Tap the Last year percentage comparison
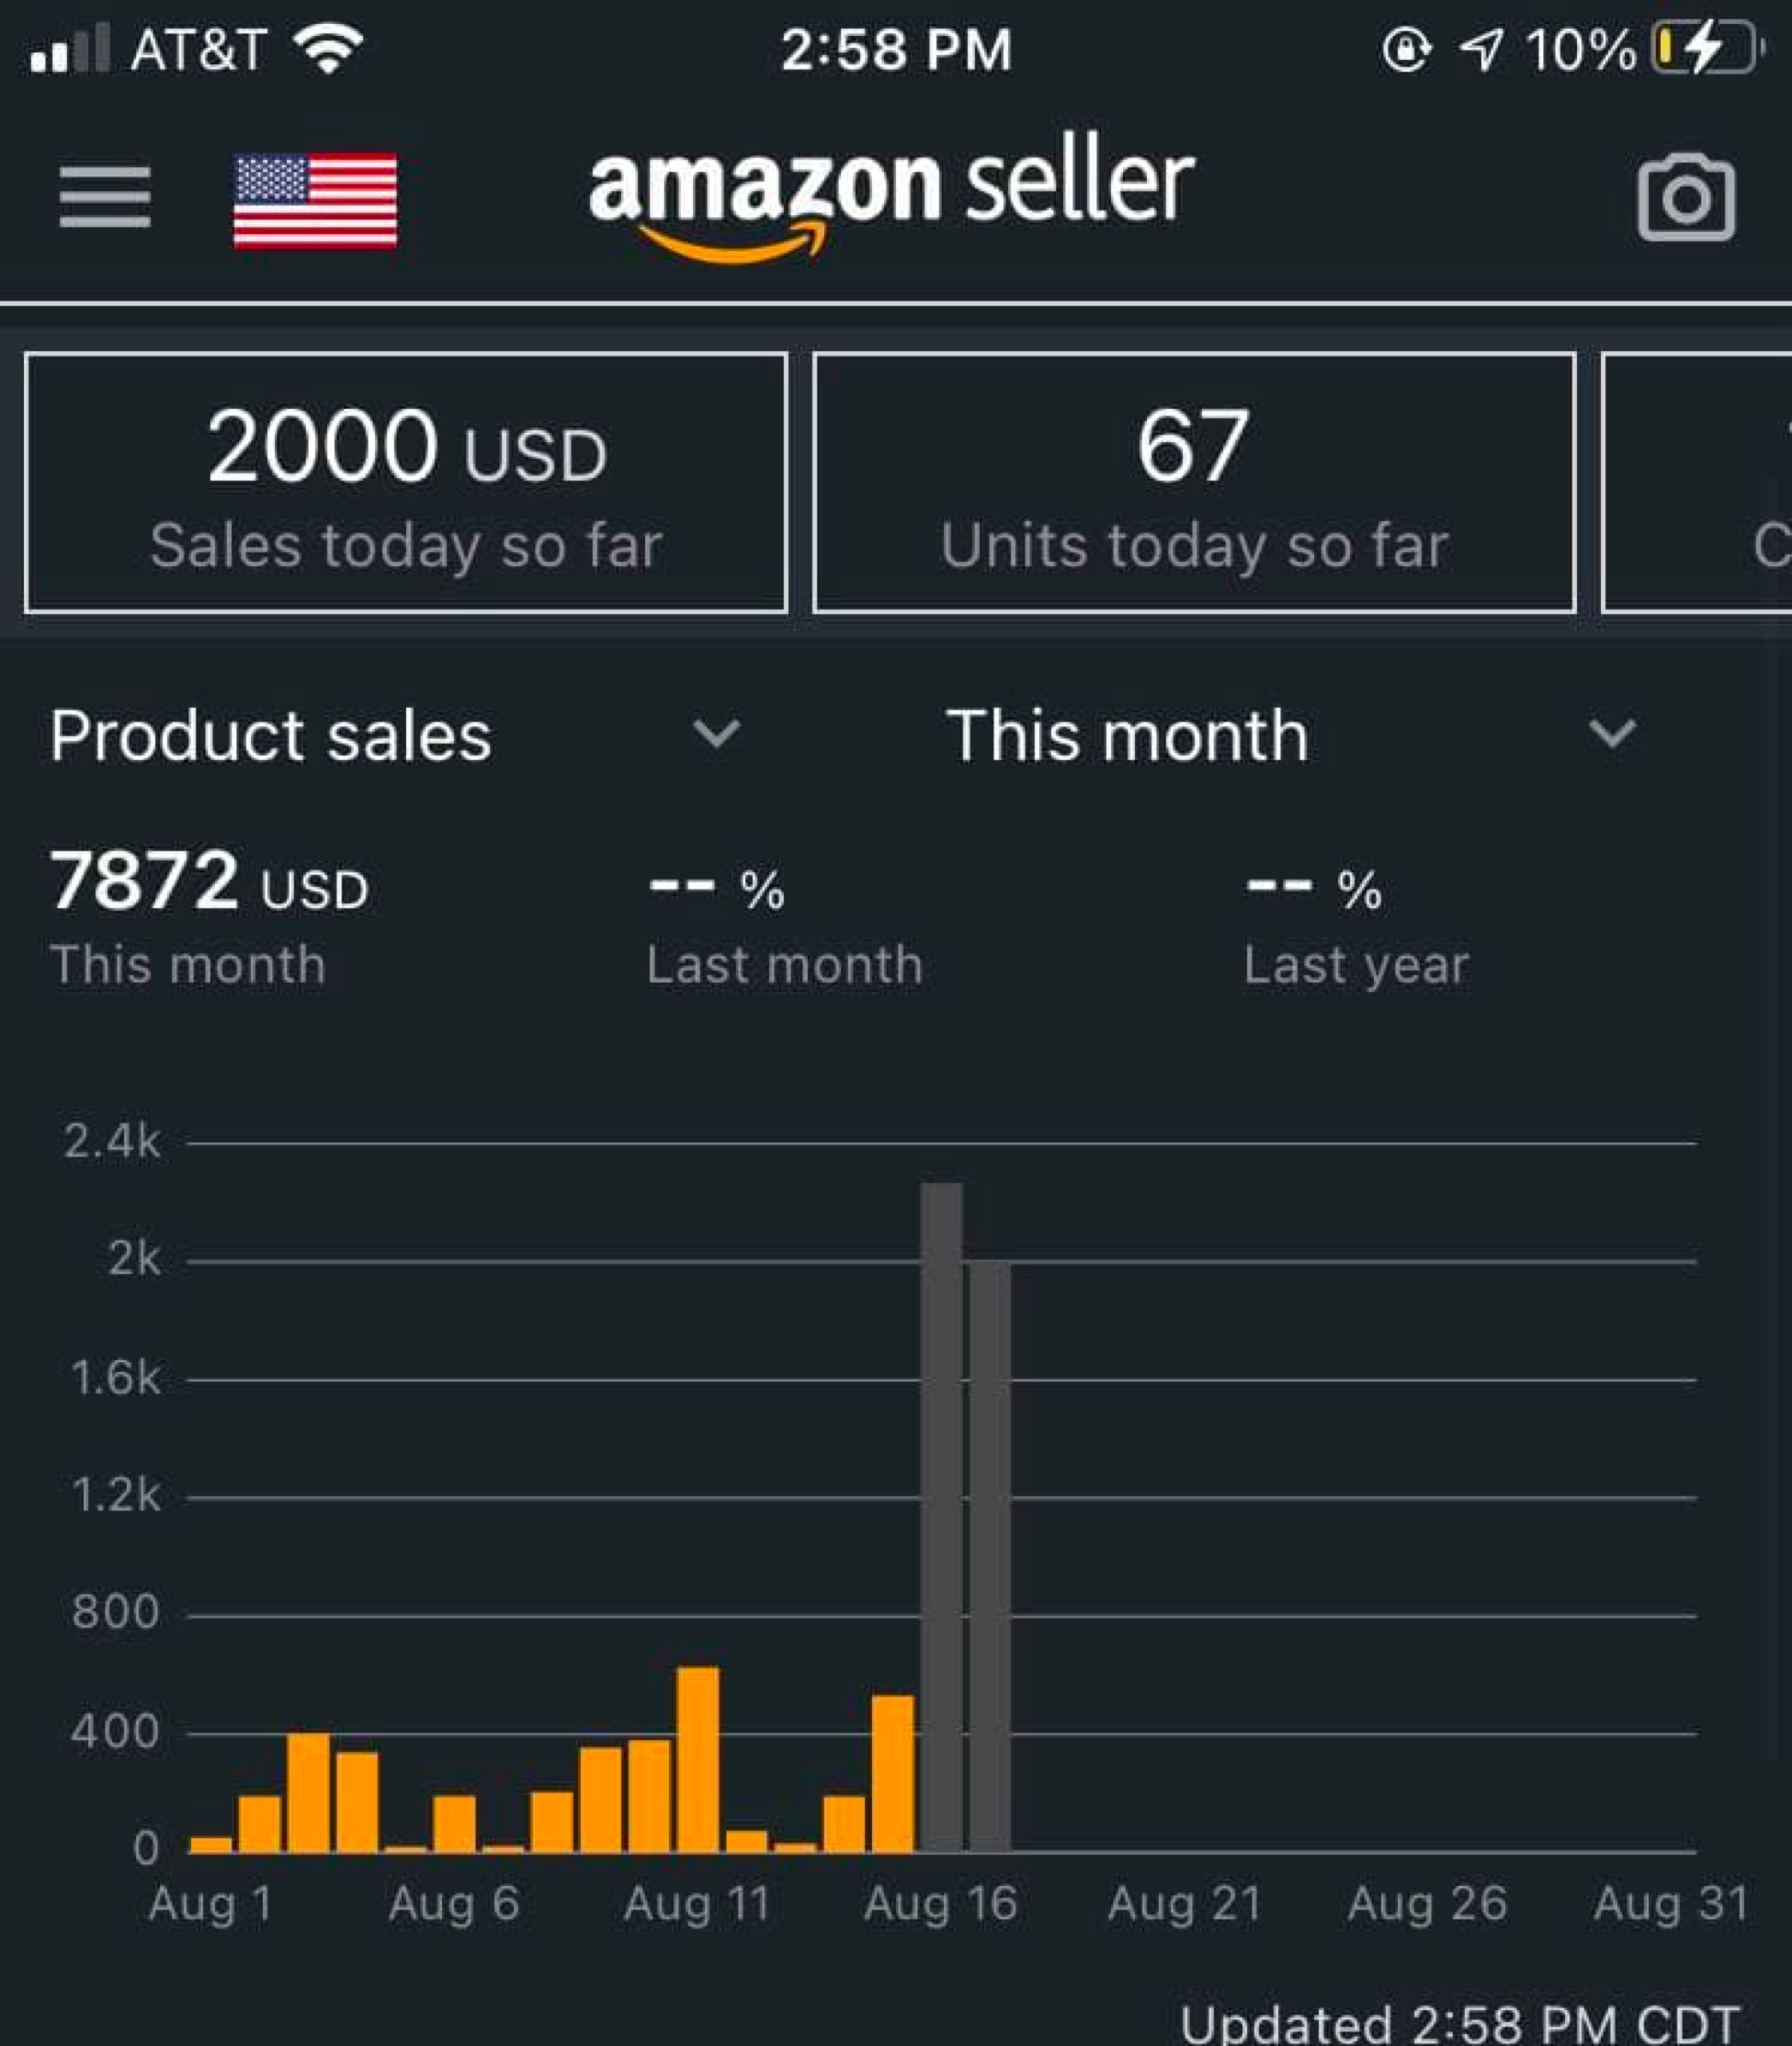Screen dimensions: 1792x2046 [x=1314, y=888]
